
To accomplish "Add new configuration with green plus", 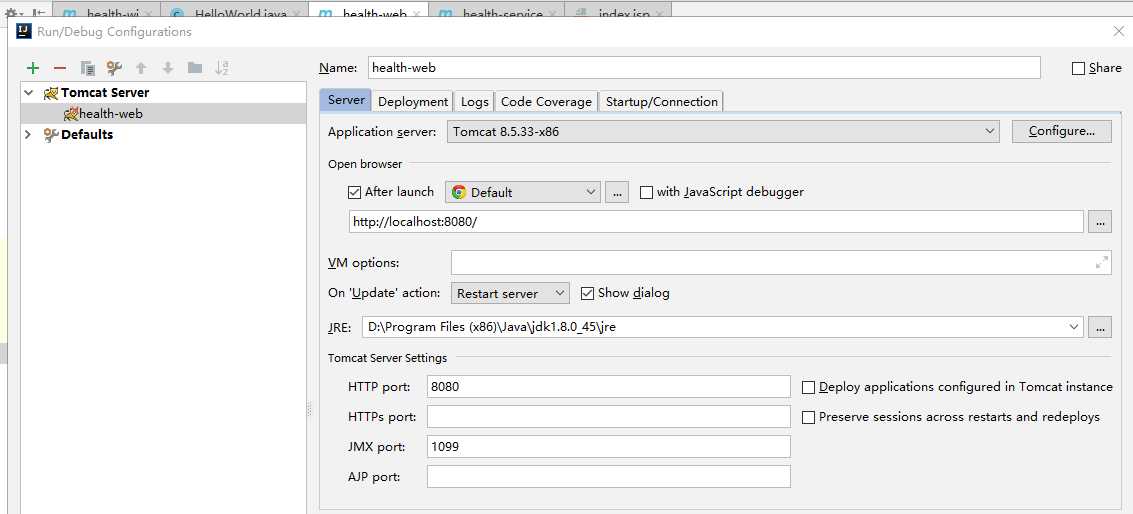I will [33, 68].
